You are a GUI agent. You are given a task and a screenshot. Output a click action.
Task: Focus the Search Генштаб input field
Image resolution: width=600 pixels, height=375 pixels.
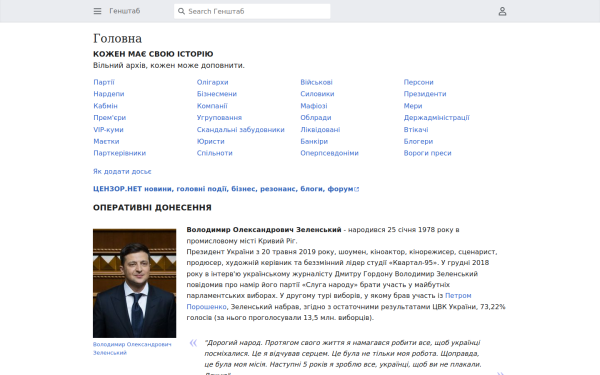click(x=252, y=11)
